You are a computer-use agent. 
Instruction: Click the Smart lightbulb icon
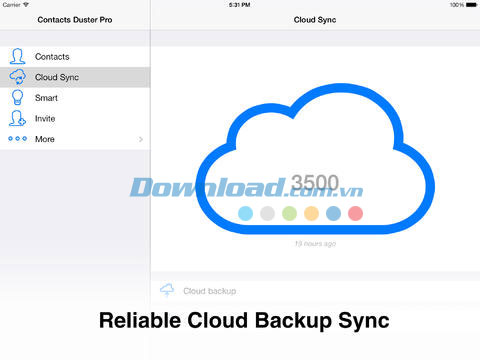17,97
